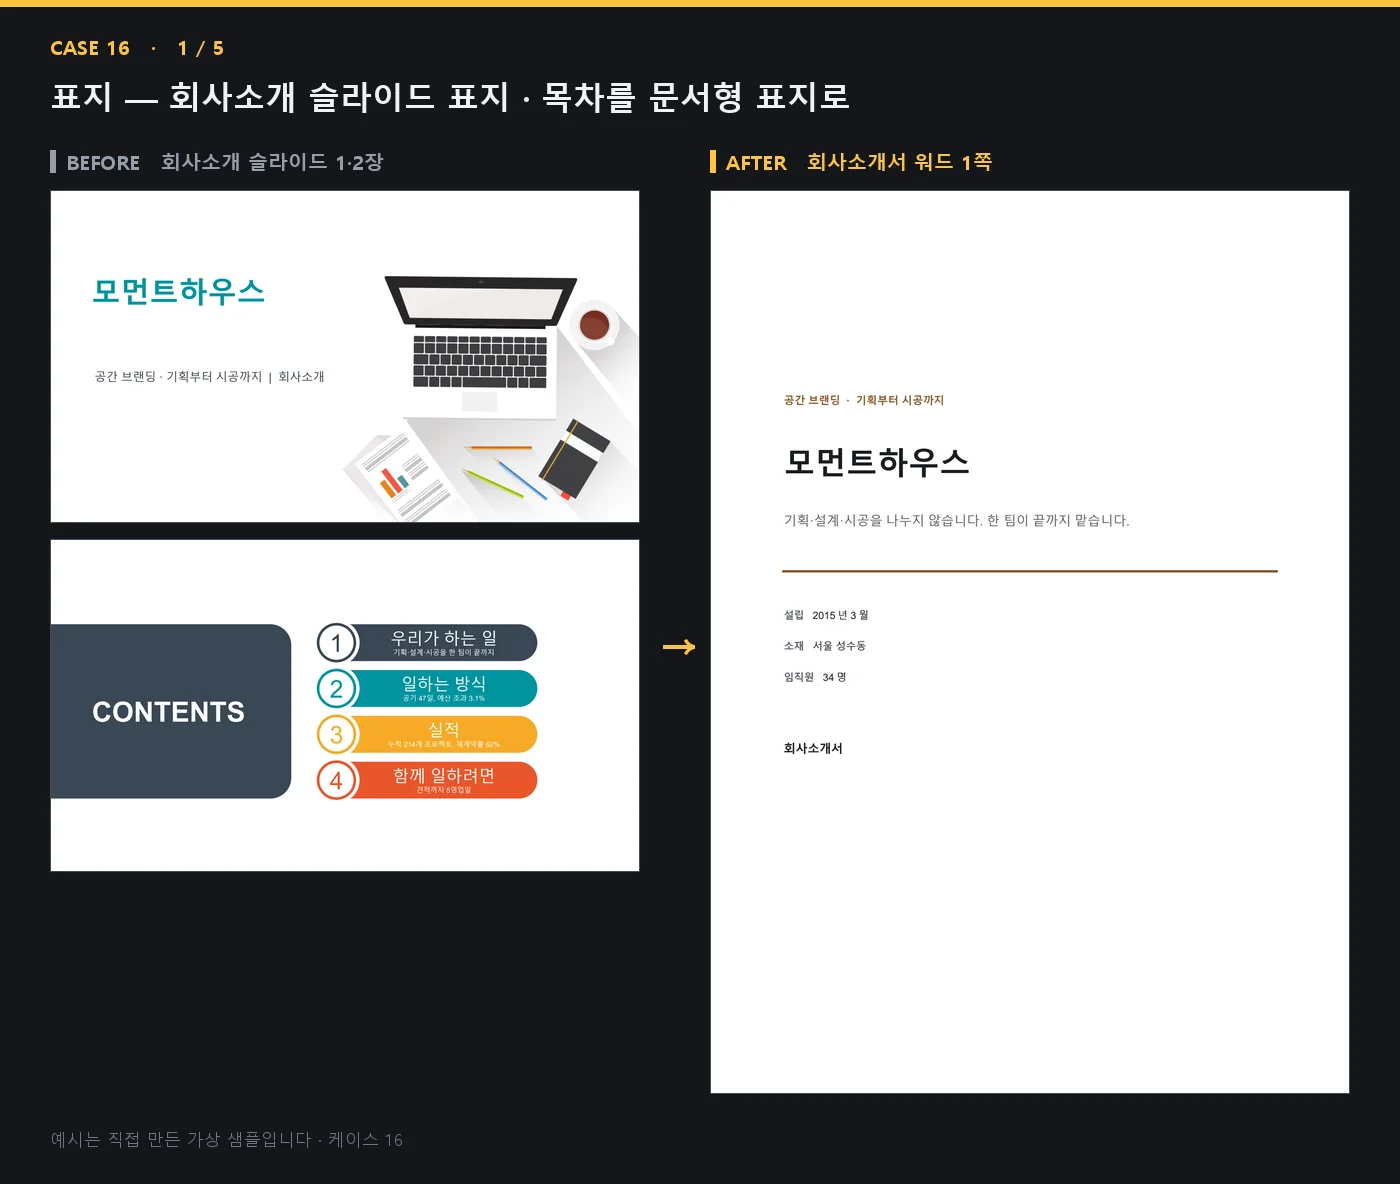Click the '1 / 5' page indicator
The image size is (1400, 1184).
click(201, 48)
